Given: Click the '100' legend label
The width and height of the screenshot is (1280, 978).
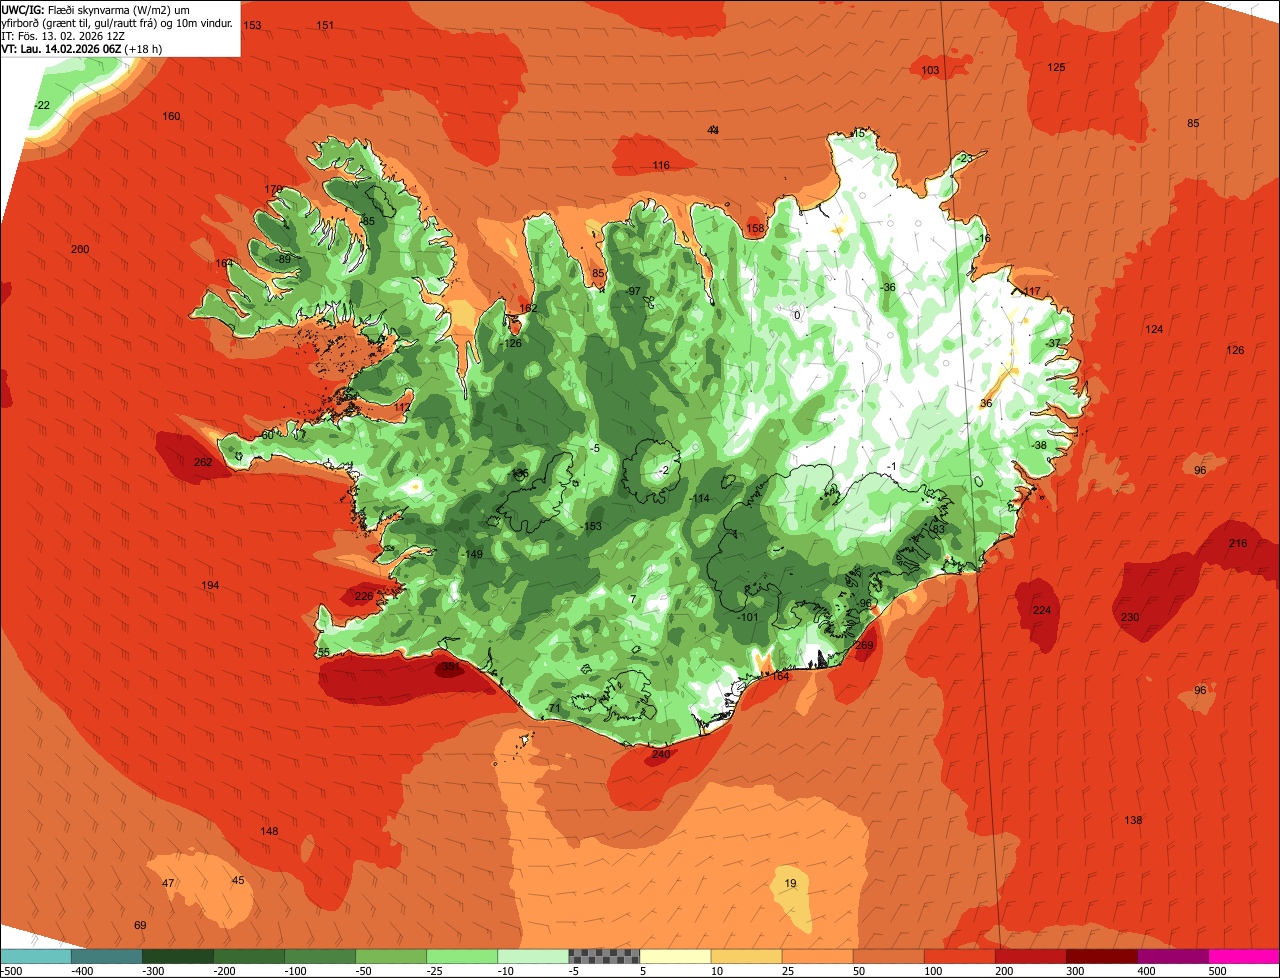Looking at the screenshot, I should 932,971.
